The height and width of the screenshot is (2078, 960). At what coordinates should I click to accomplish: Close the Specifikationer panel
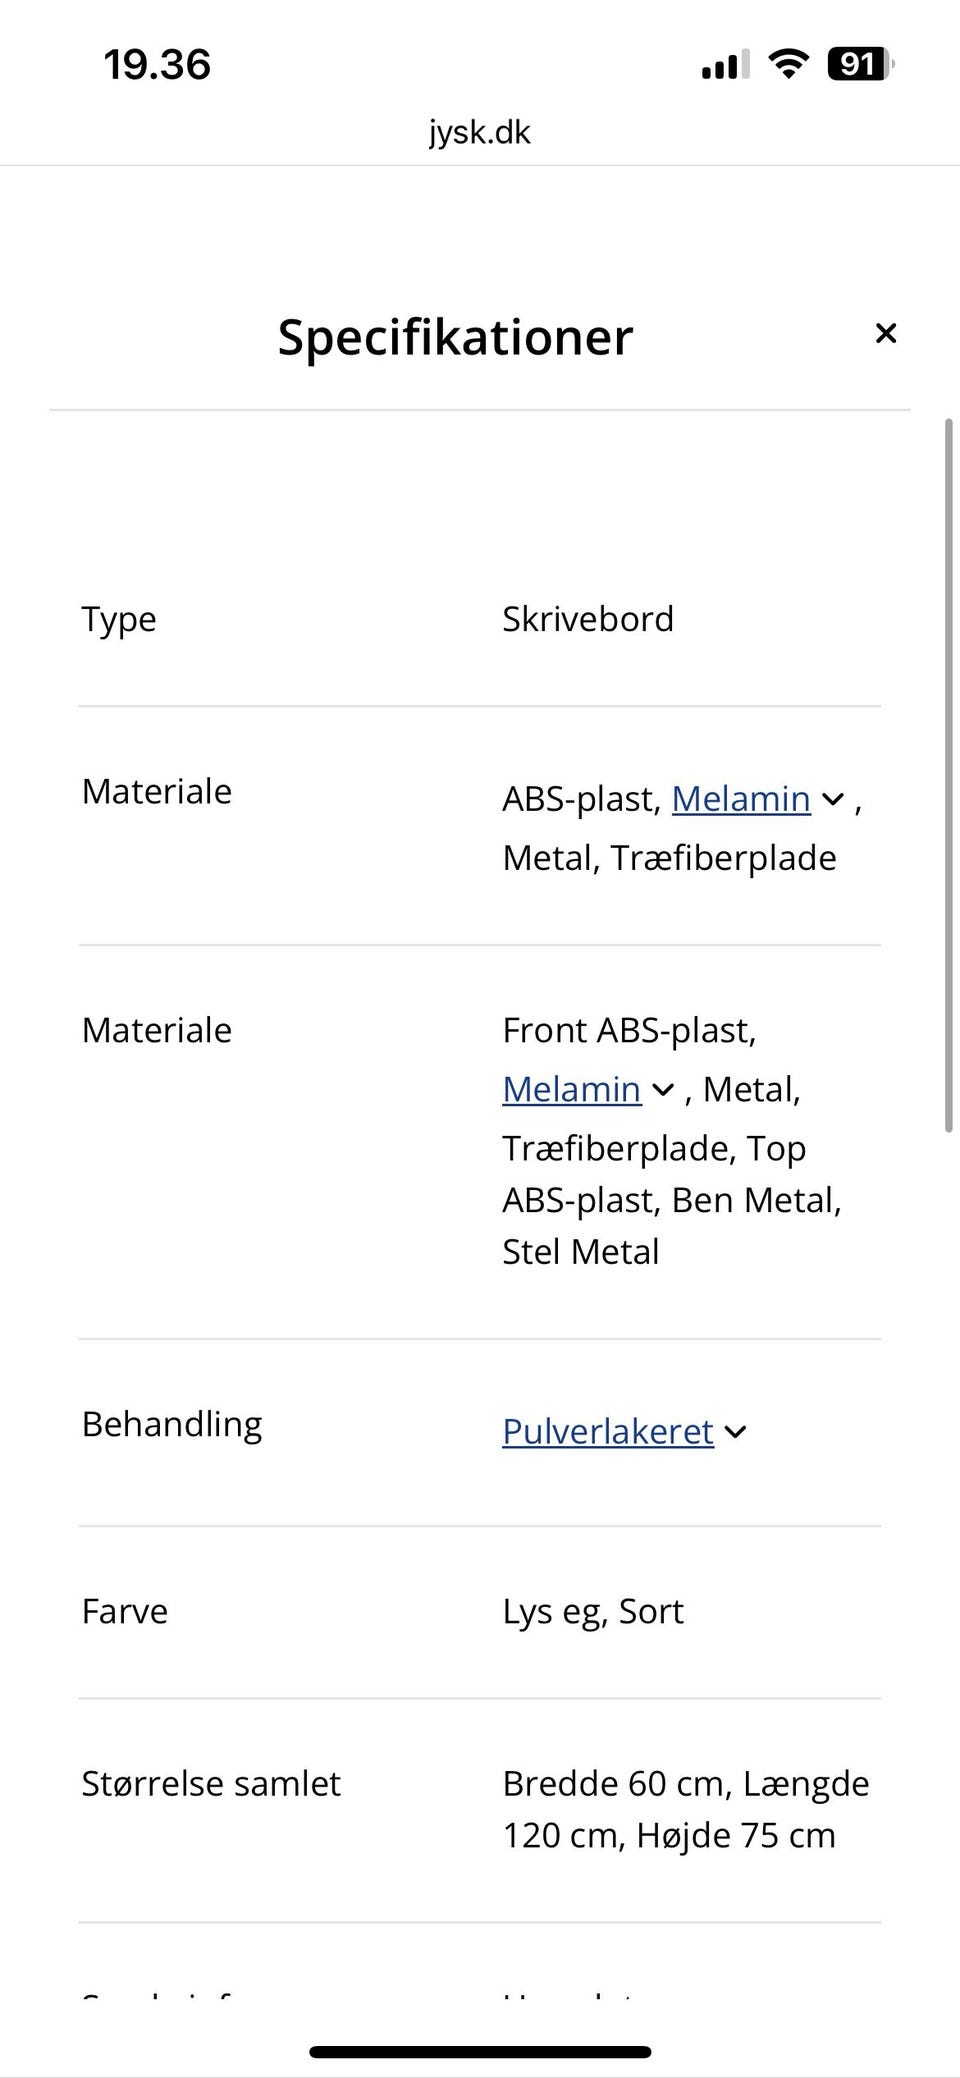tap(885, 333)
